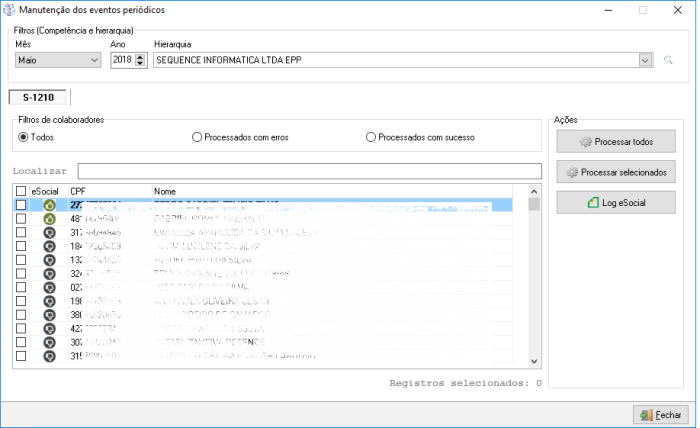The height and width of the screenshot is (428, 700).
Task: Tick the select-all checkbox in table header
Action: click(21, 191)
